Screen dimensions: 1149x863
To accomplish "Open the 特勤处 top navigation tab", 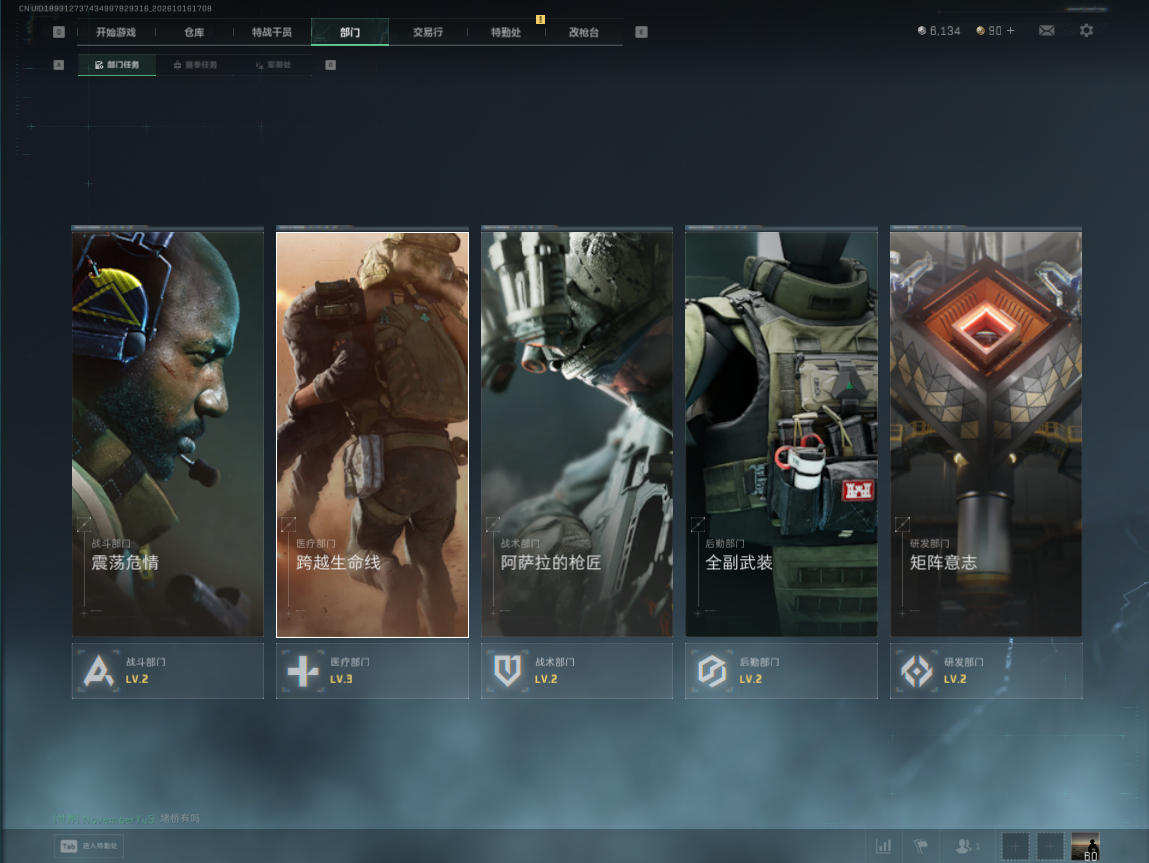I will [506, 32].
